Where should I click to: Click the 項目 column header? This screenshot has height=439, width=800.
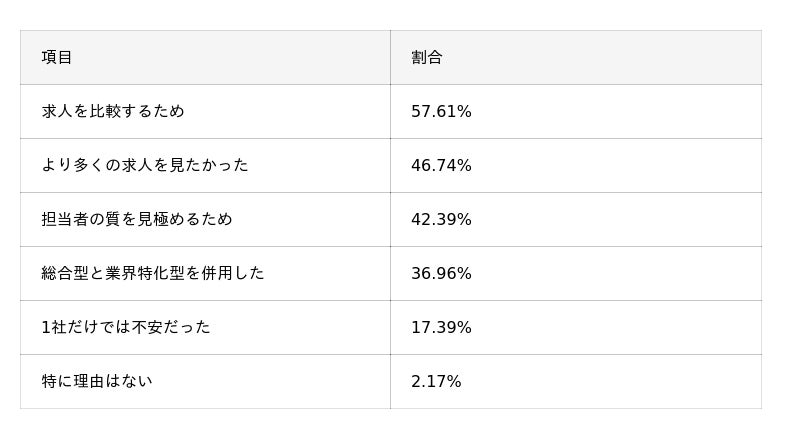pyautogui.click(x=57, y=58)
